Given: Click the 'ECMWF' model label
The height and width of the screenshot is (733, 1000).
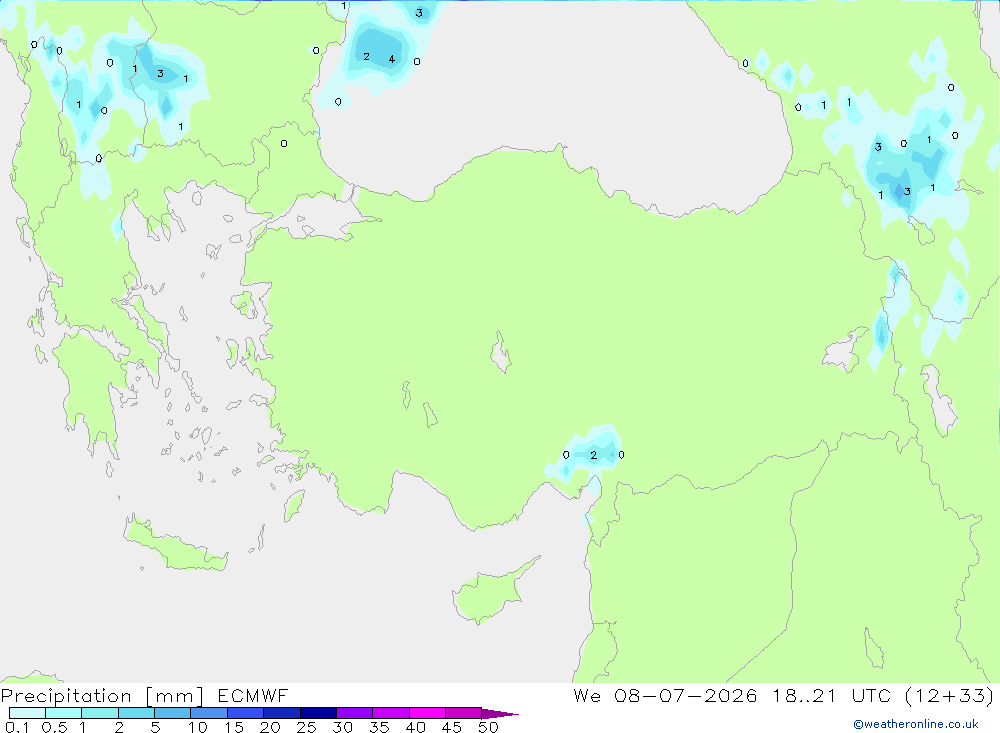Looking at the screenshot, I should (x=253, y=696).
